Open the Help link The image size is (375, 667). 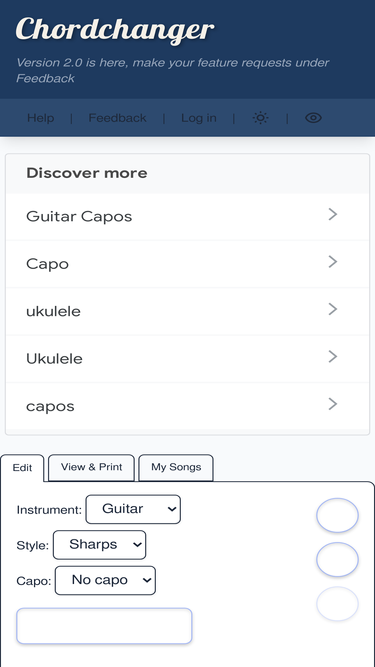pyautogui.click(x=40, y=118)
